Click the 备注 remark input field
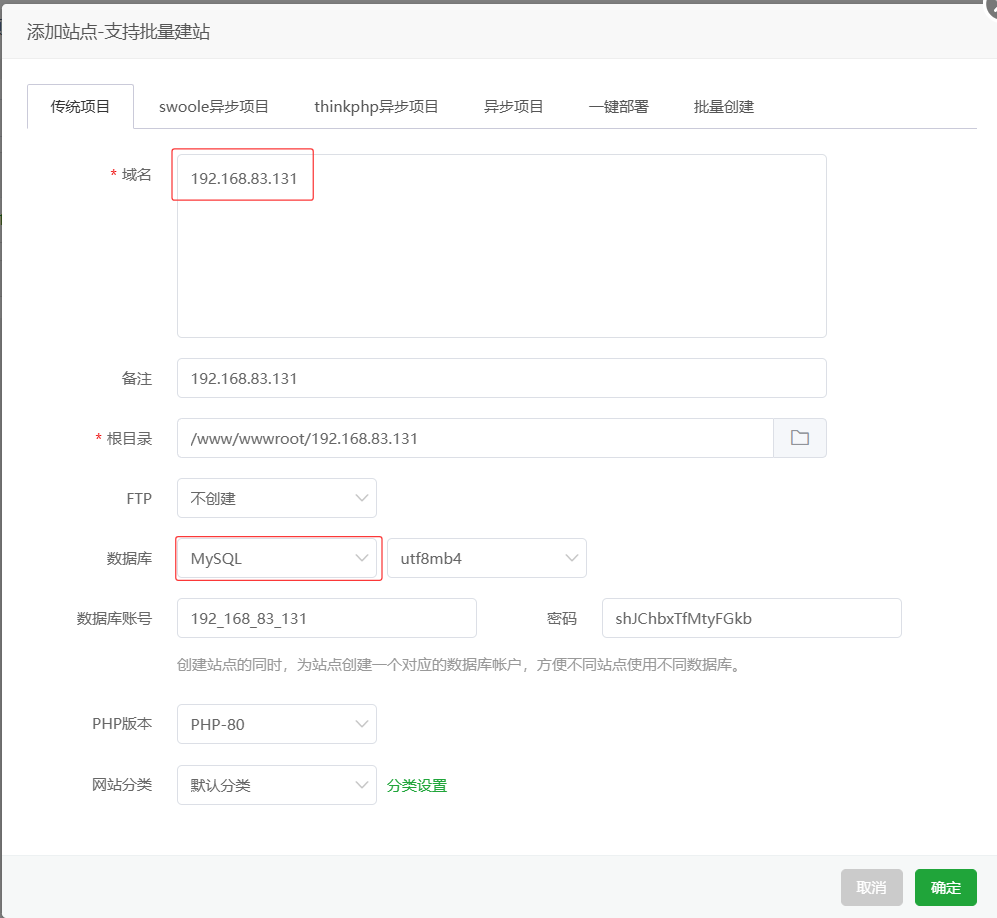 pyautogui.click(x=502, y=378)
